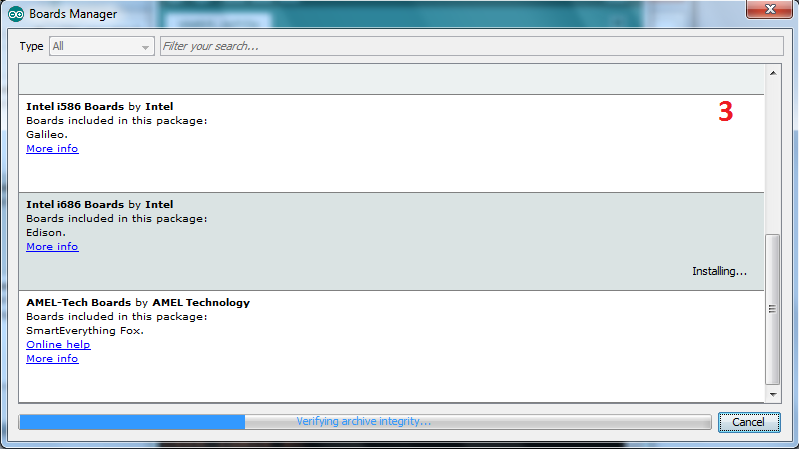The height and width of the screenshot is (449, 799).
Task: Open More info for AMEL-Tech Boards
Action: [x=52, y=359]
